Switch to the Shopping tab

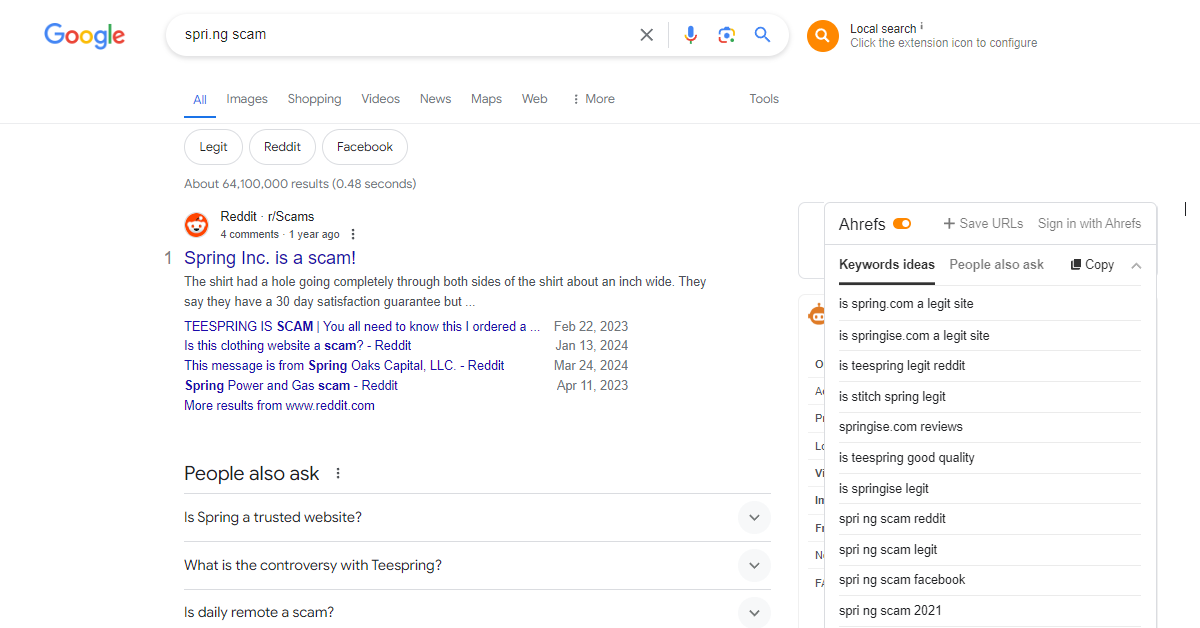click(314, 99)
